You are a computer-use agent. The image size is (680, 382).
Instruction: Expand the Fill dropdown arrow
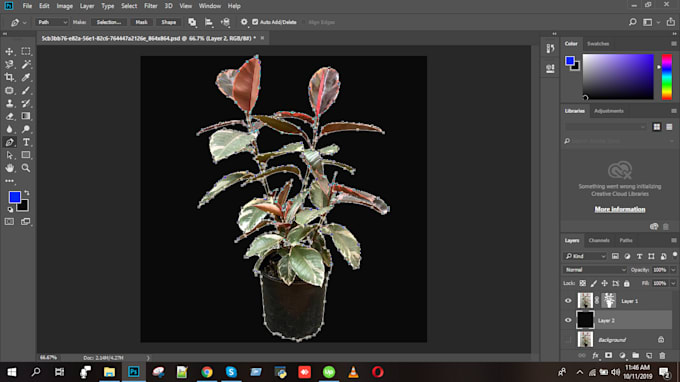coord(673,283)
